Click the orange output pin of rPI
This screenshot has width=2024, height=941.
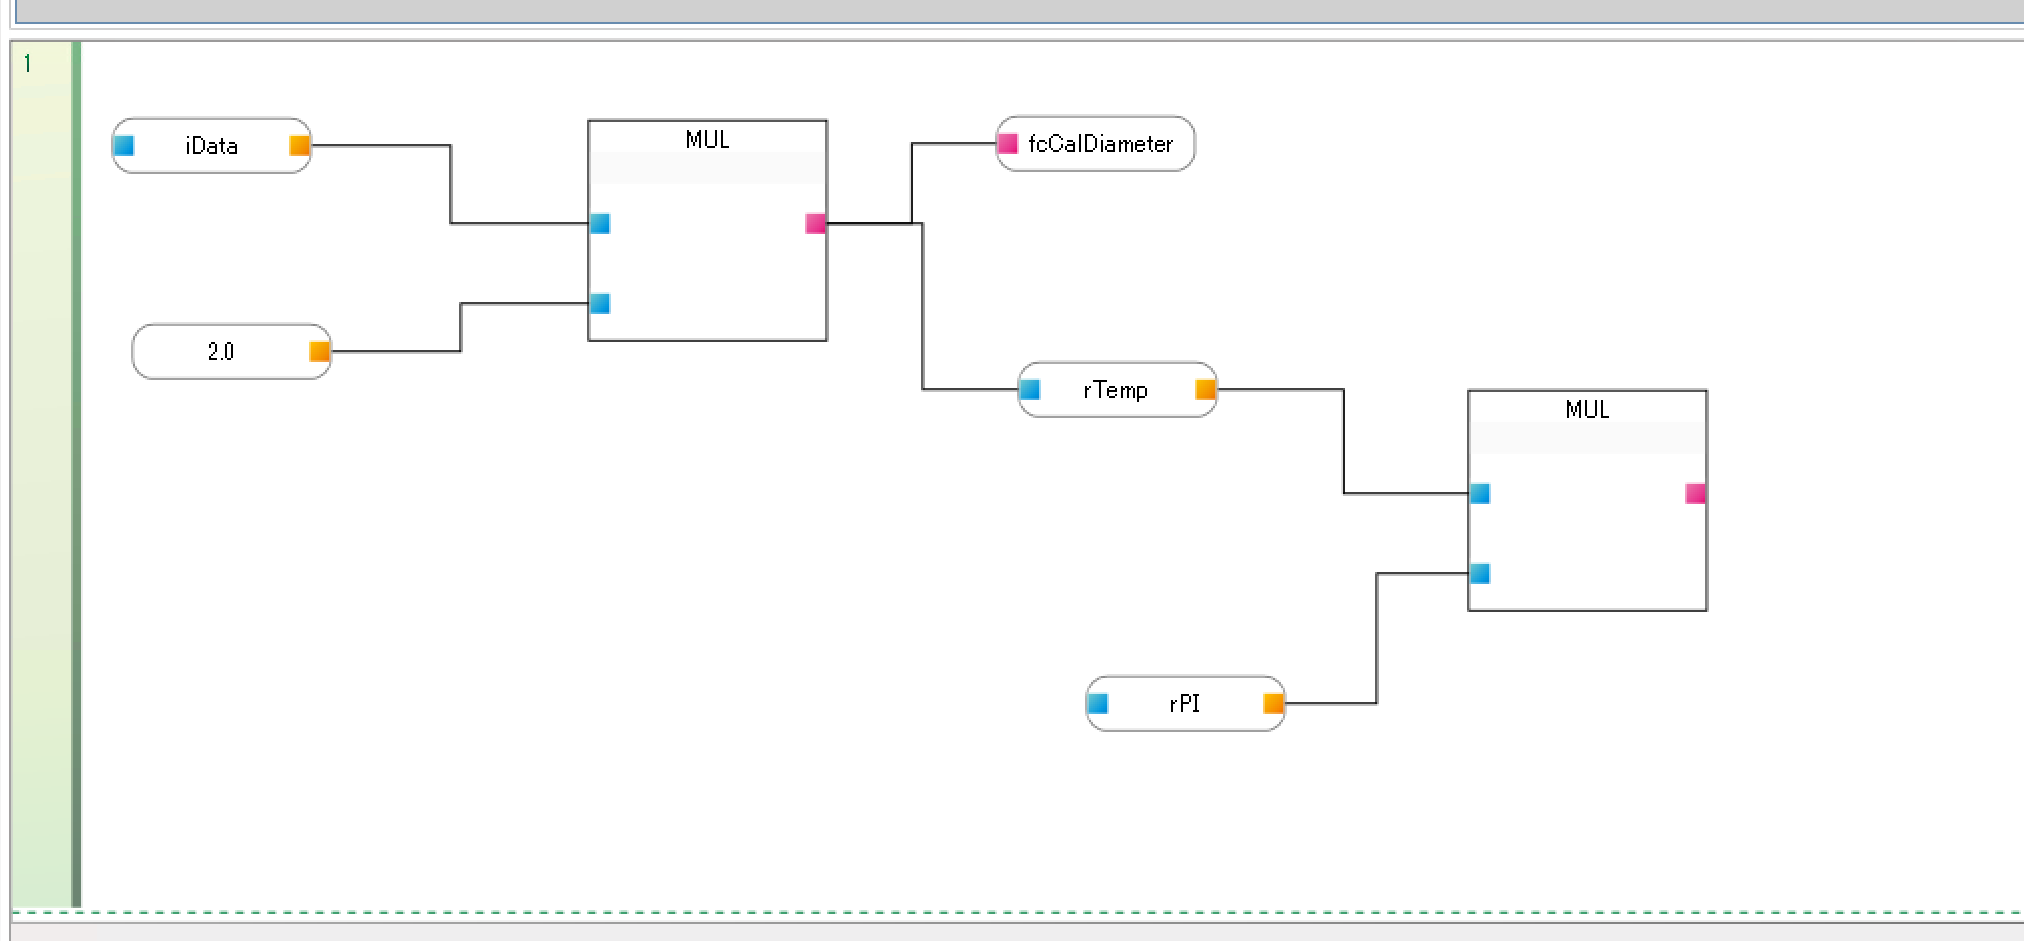click(x=1274, y=703)
